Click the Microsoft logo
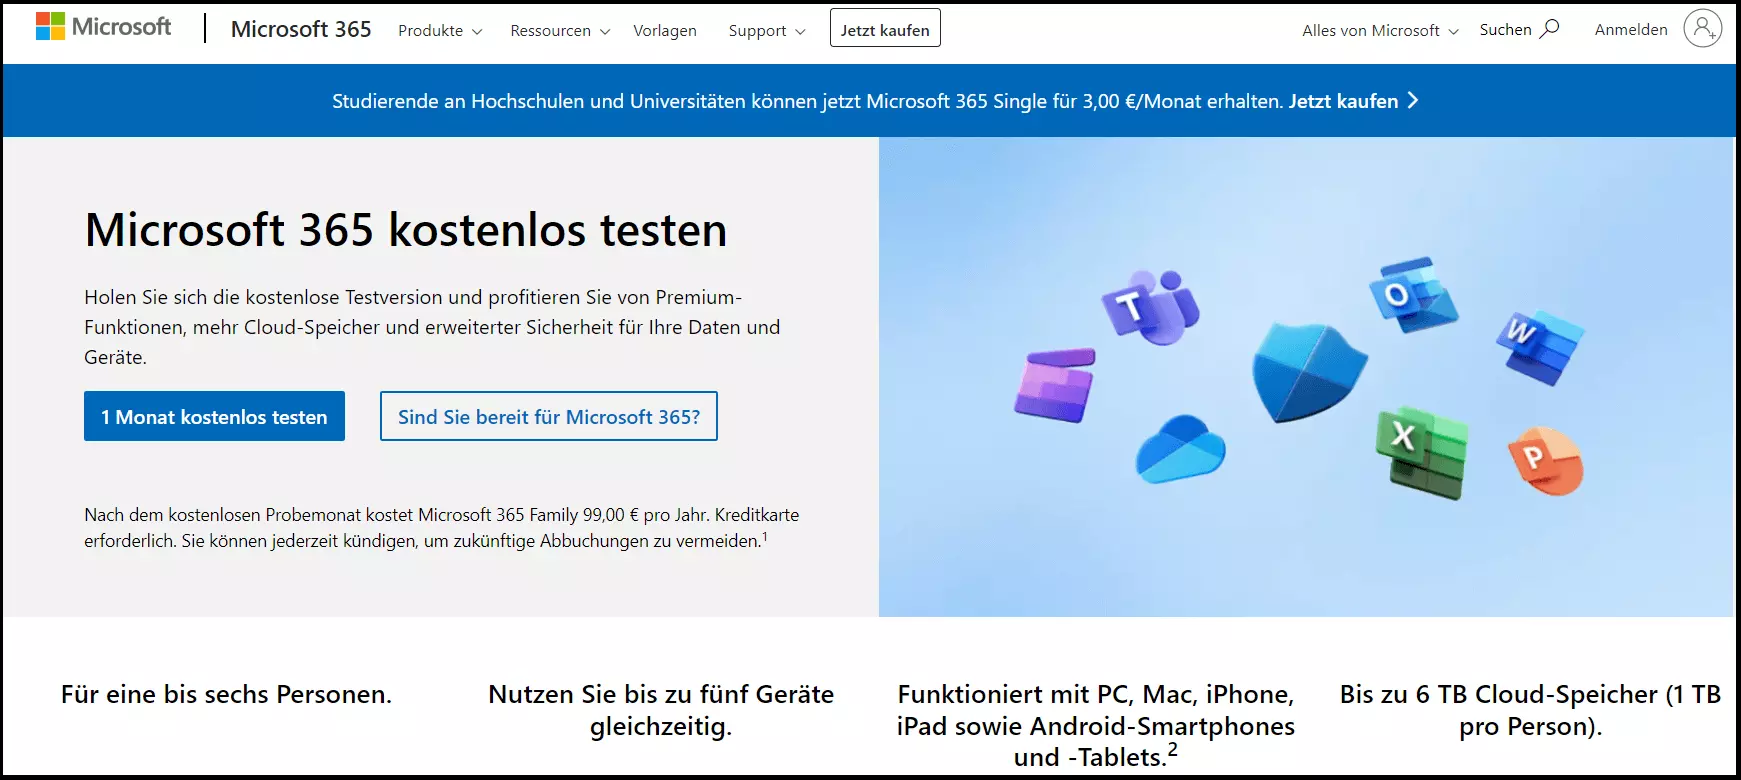The height and width of the screenshot is (780, 1741). coord(103,27)
